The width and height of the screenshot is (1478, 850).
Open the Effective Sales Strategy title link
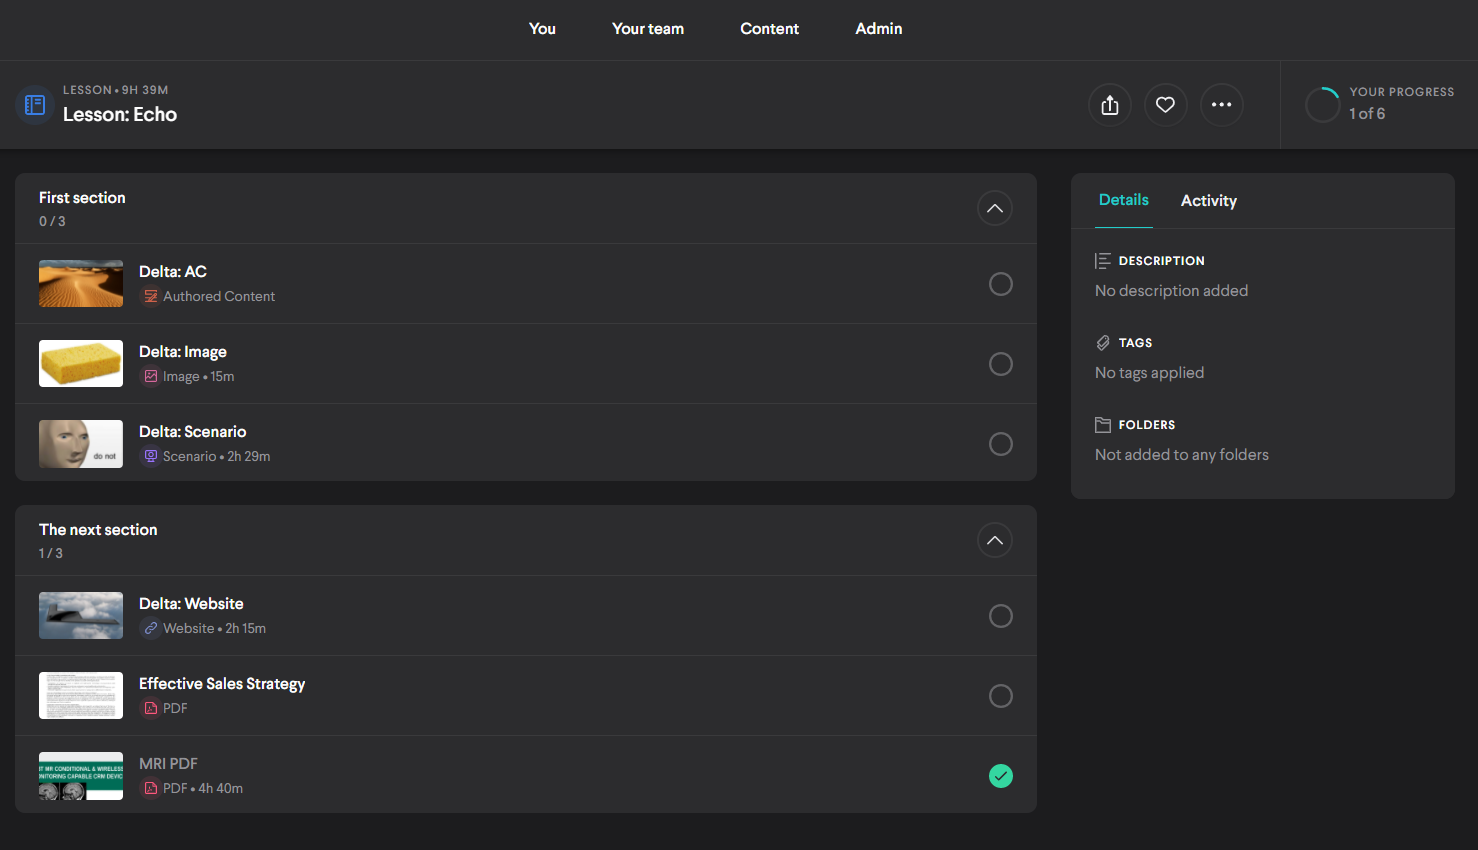(x=222, y=684)
